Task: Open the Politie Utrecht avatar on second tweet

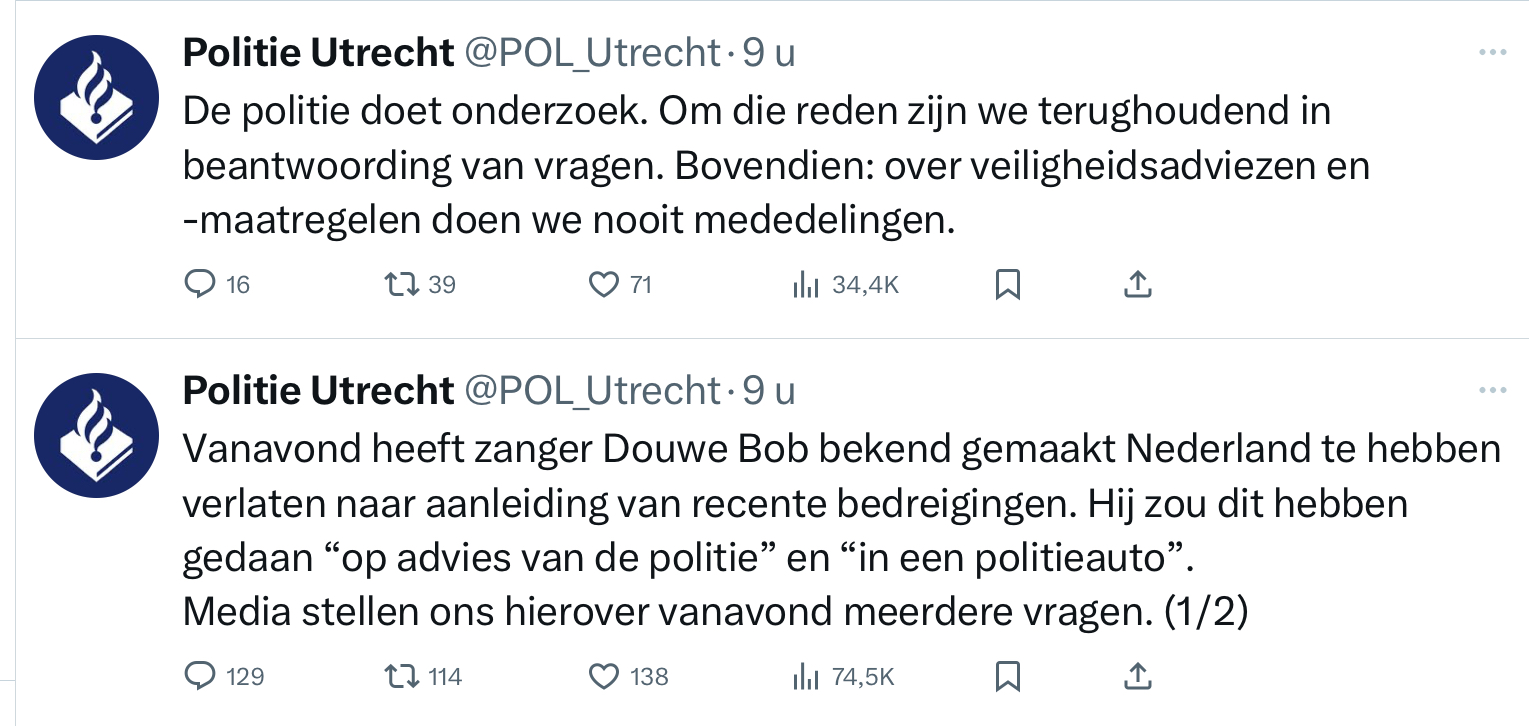Action: 96,436
